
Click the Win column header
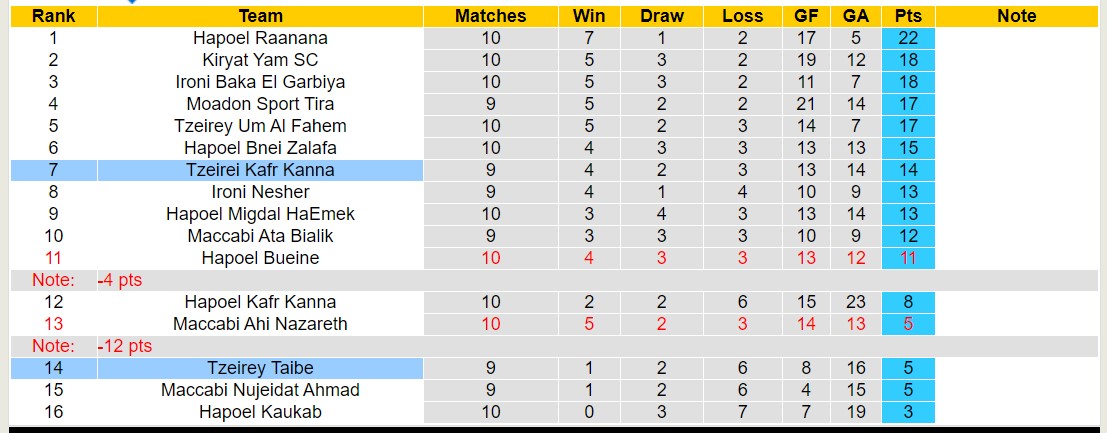589,16
